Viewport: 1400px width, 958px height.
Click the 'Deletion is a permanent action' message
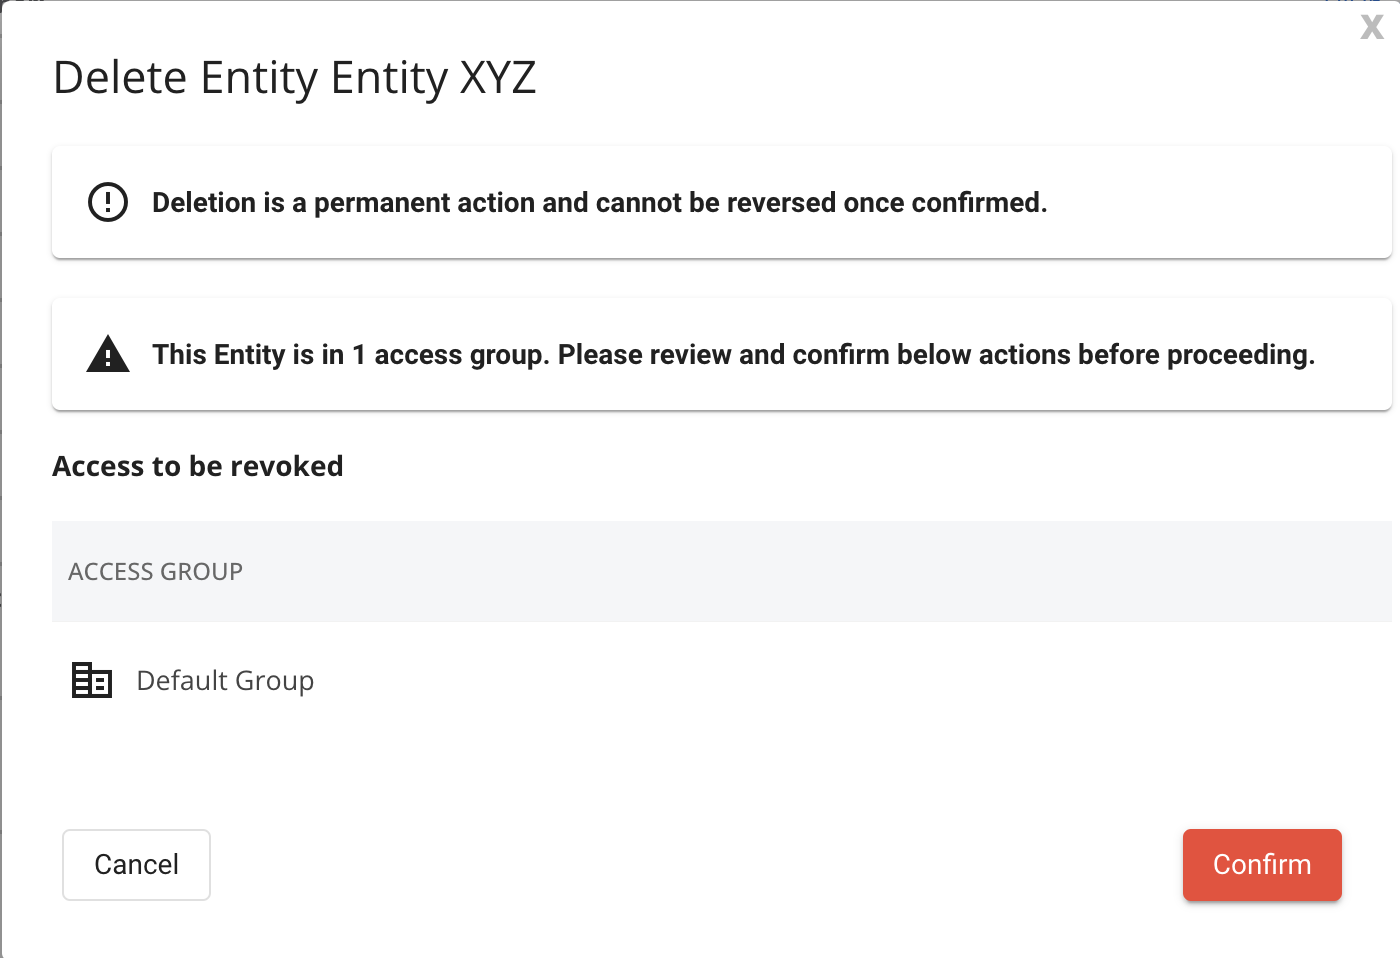click(600, 203)
